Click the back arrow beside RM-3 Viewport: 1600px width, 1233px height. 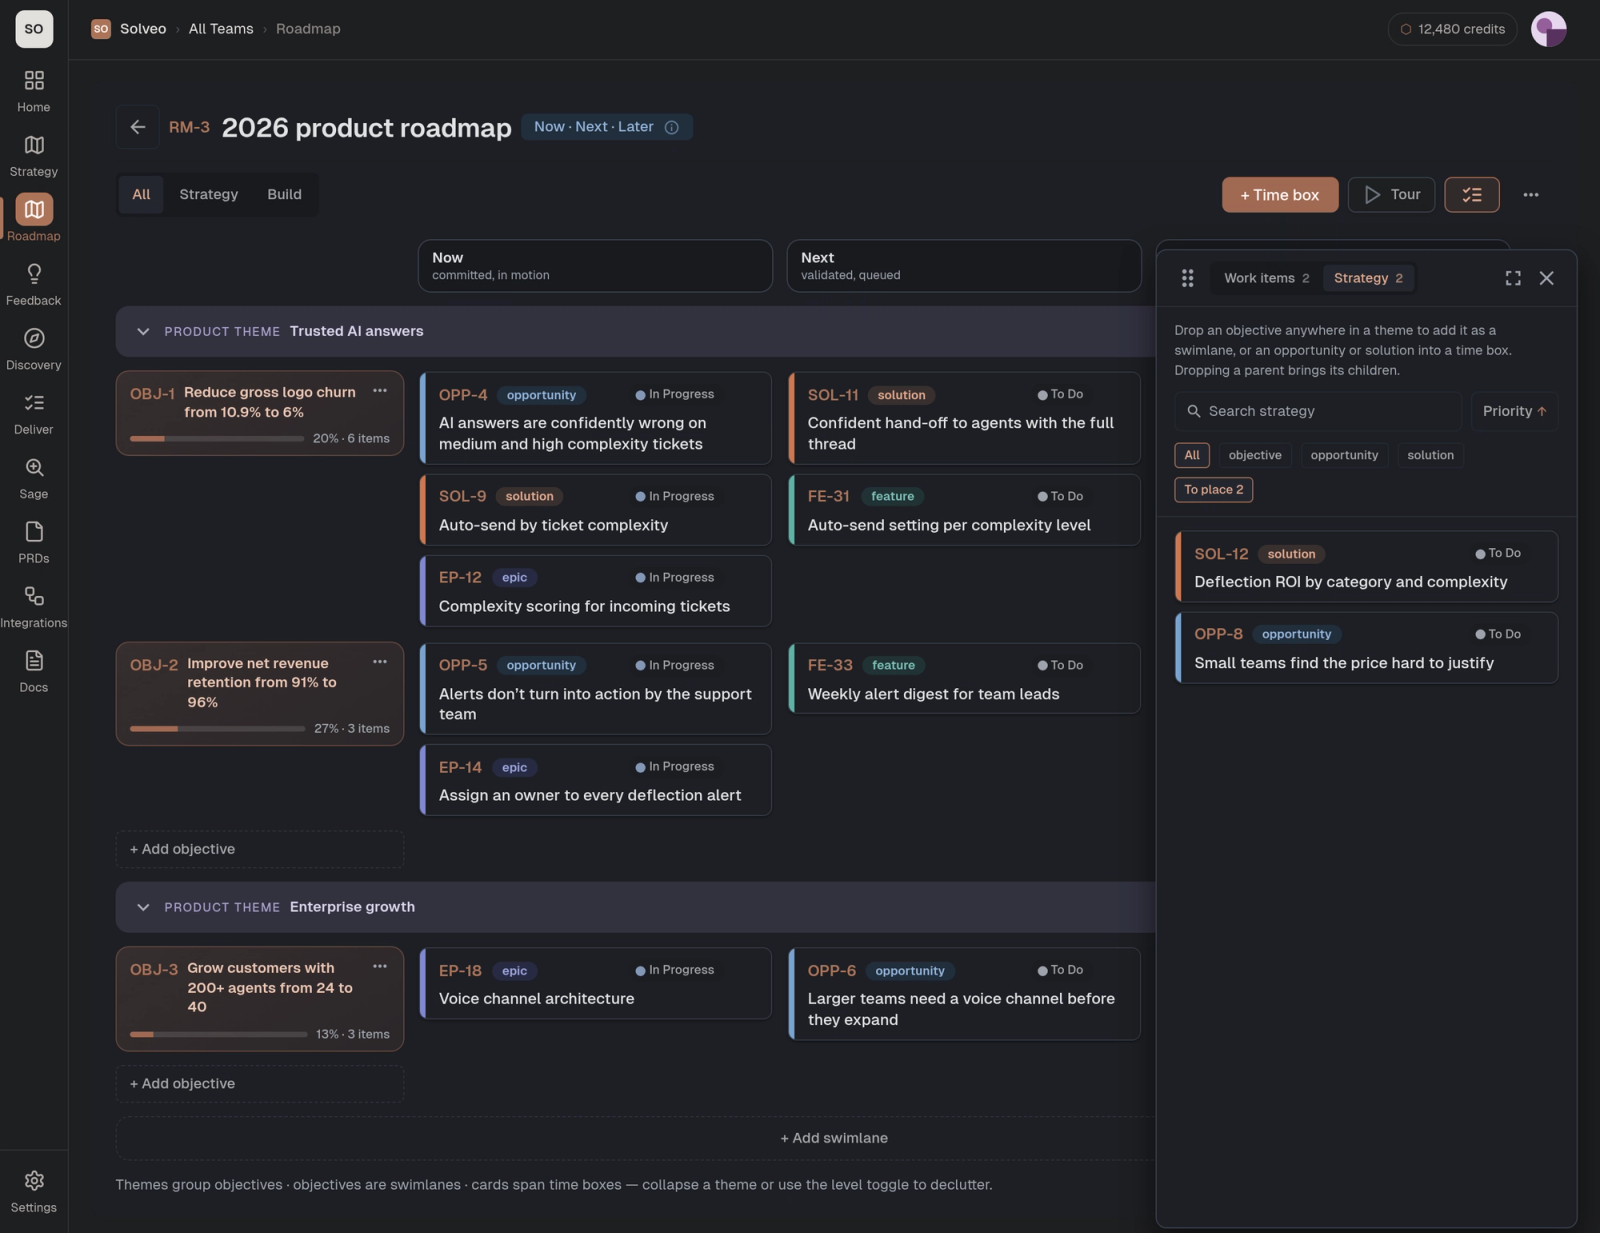[138, 127]
